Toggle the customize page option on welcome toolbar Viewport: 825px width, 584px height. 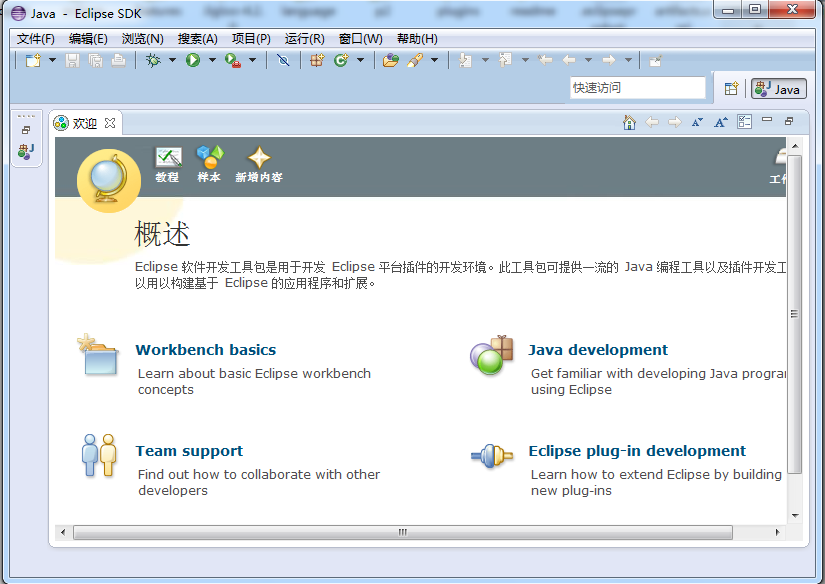(x=743, y=121)
